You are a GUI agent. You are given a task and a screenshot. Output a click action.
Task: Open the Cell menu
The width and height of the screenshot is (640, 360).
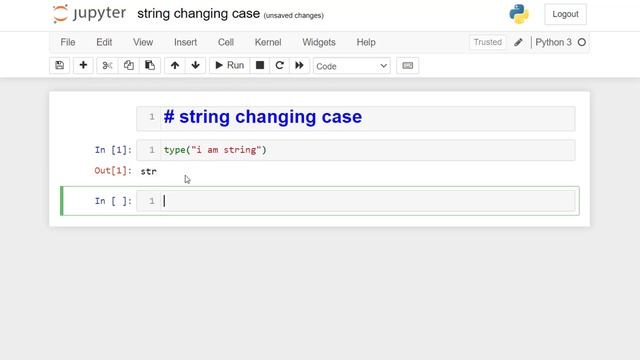(226, 42)
